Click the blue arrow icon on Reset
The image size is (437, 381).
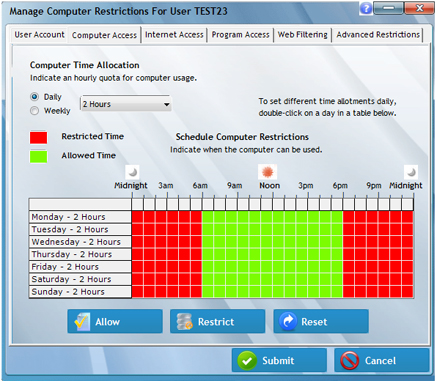point(288,321)
